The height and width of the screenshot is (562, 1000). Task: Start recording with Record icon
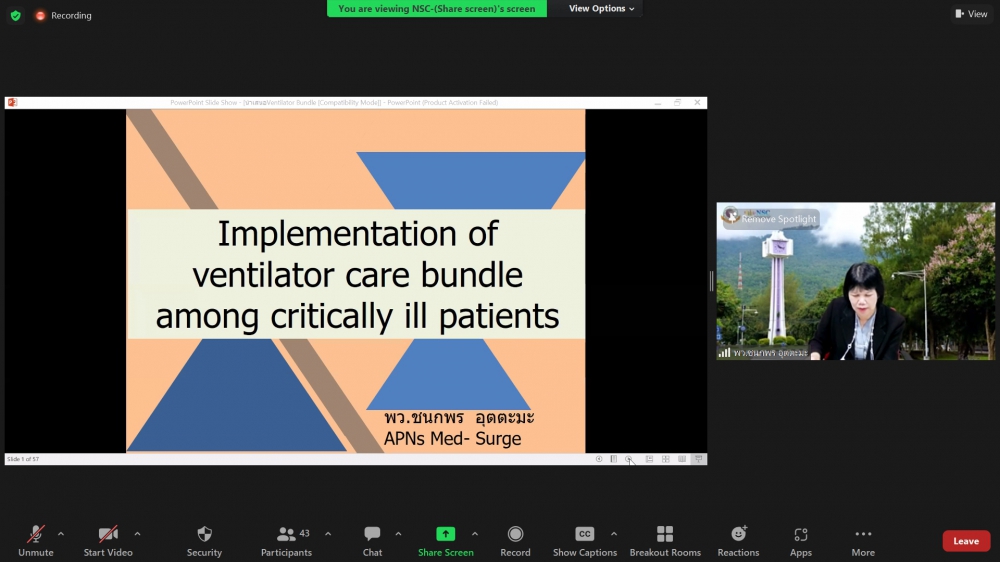(x=515, y=540)
